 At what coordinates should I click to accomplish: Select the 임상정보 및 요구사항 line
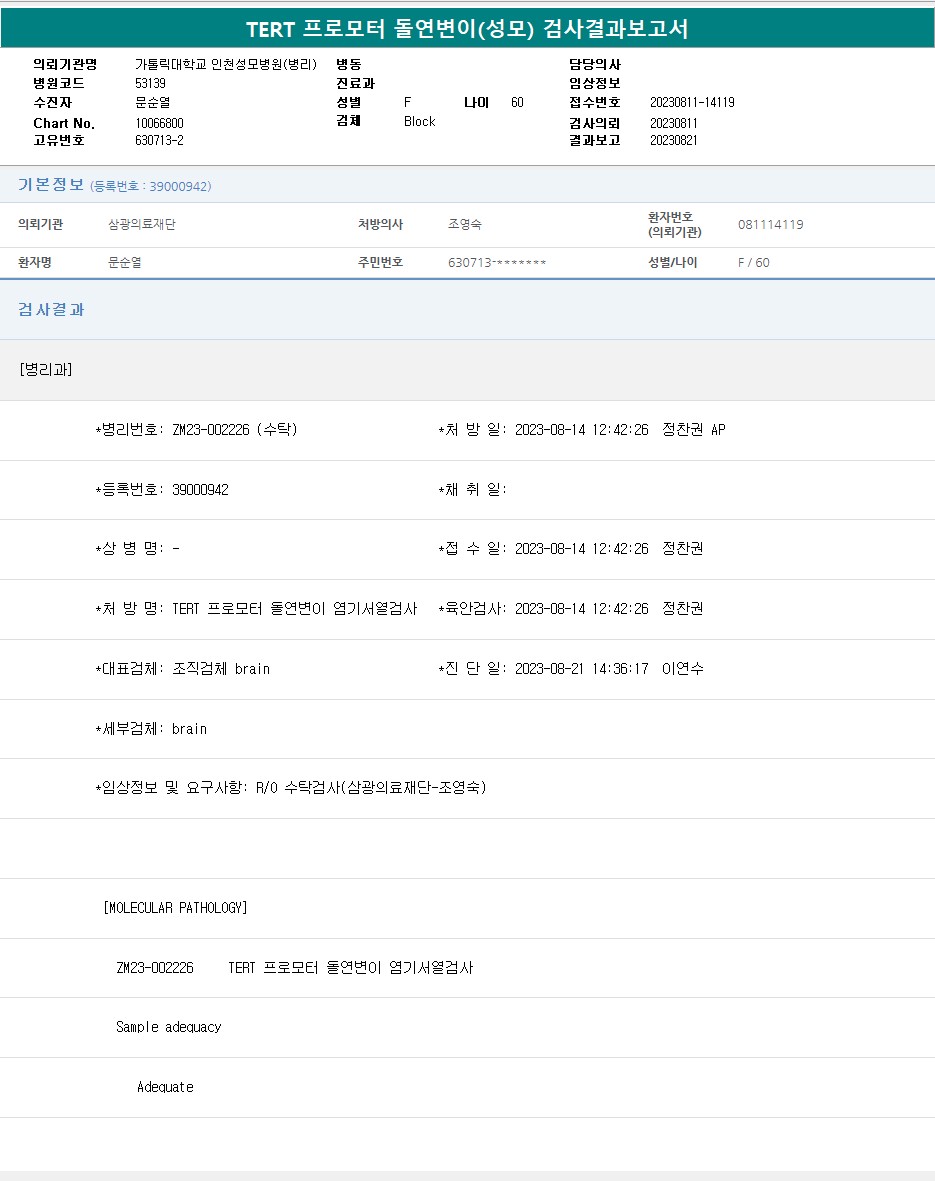291,788
